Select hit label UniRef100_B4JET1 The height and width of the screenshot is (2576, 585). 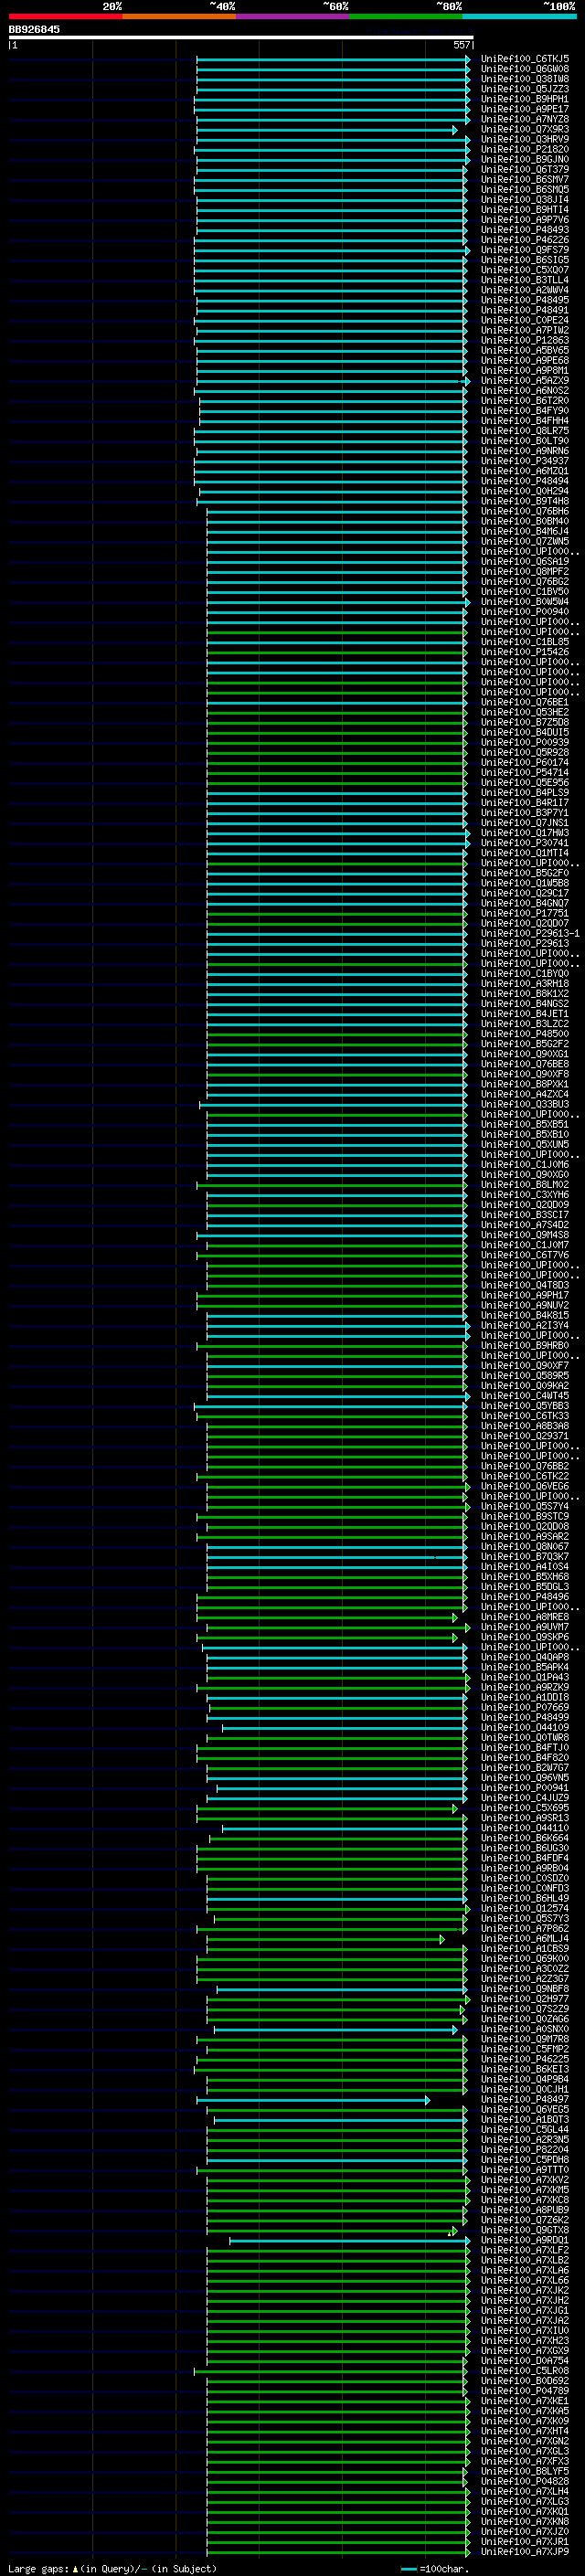(x=524, y=1014)
